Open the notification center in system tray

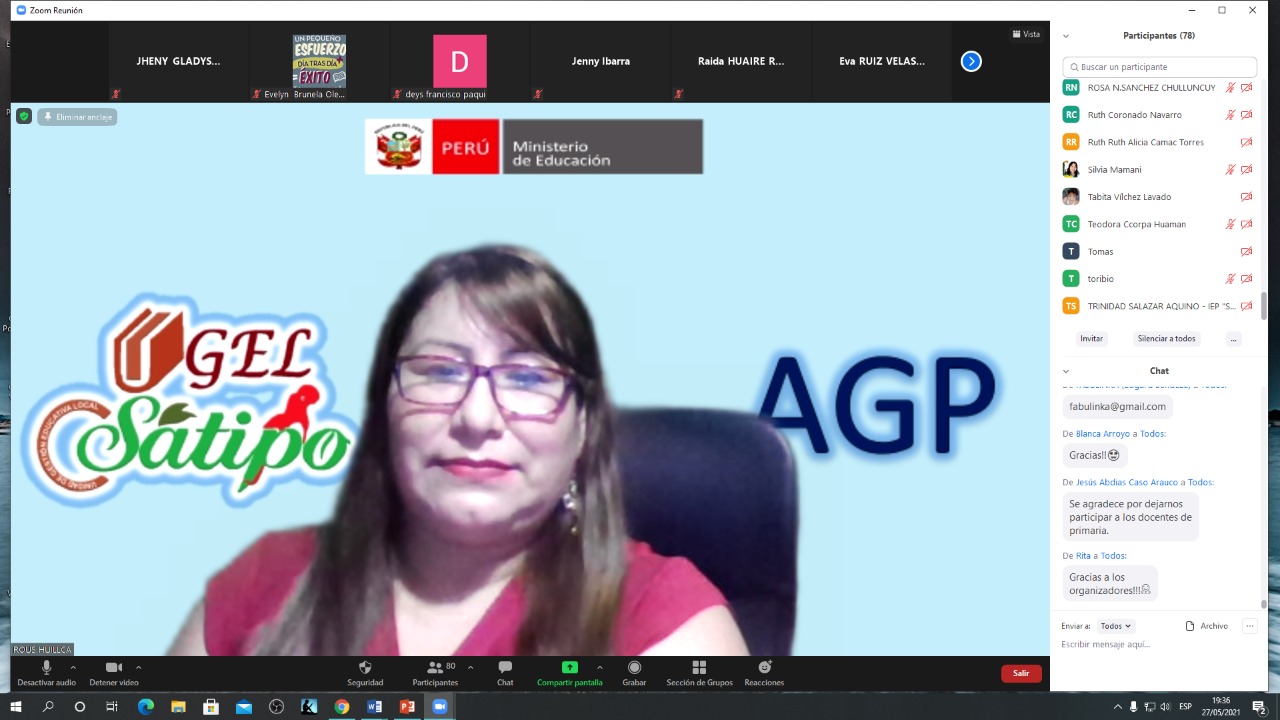point(1259,706)
